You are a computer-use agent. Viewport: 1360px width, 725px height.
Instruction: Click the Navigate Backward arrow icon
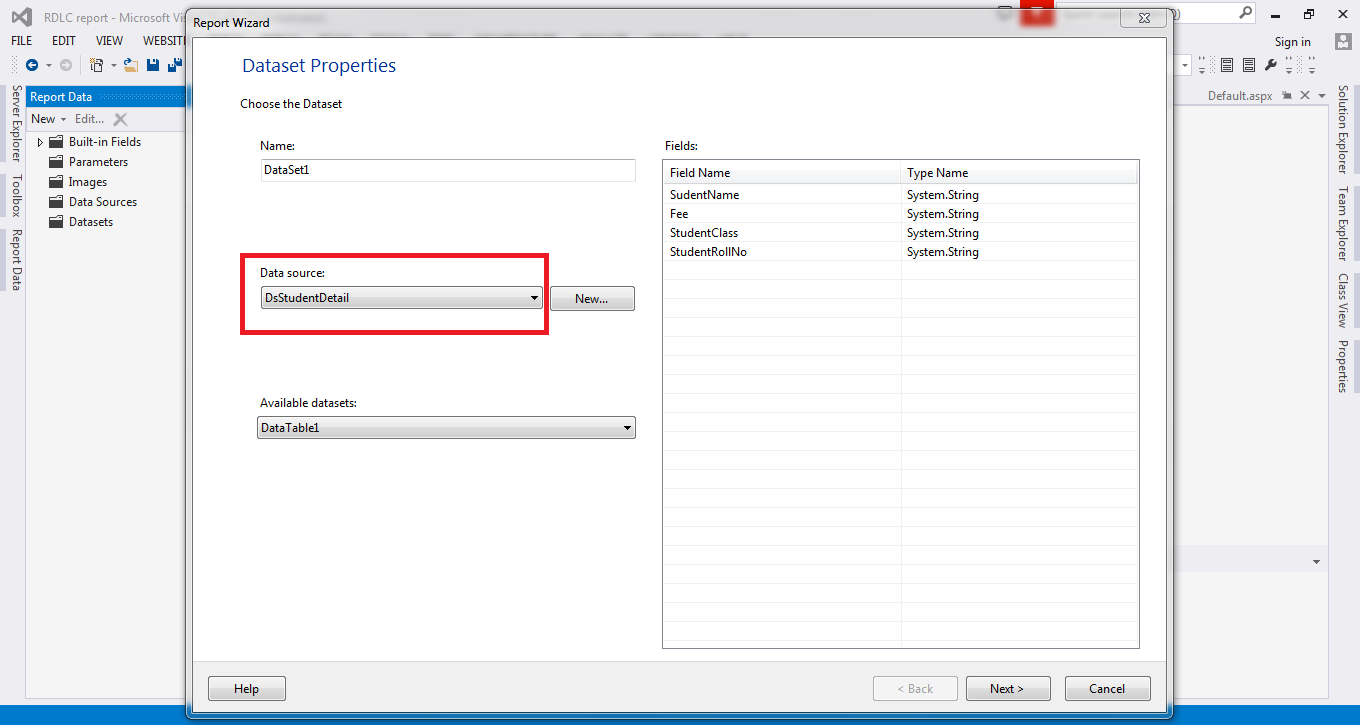click(32, 64)
